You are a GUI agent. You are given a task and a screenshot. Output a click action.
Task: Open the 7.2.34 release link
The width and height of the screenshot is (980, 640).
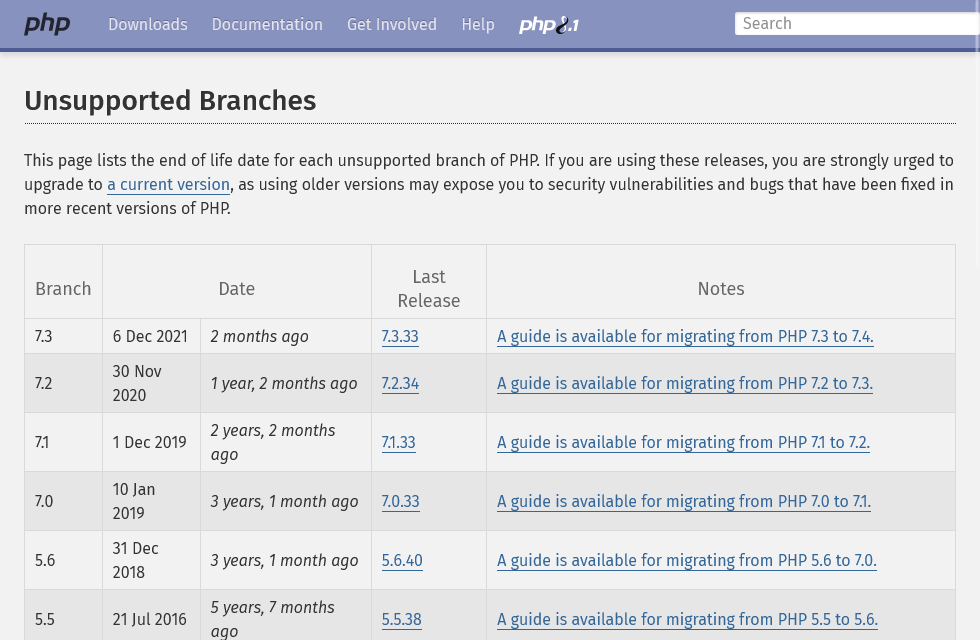pos(400,383)
